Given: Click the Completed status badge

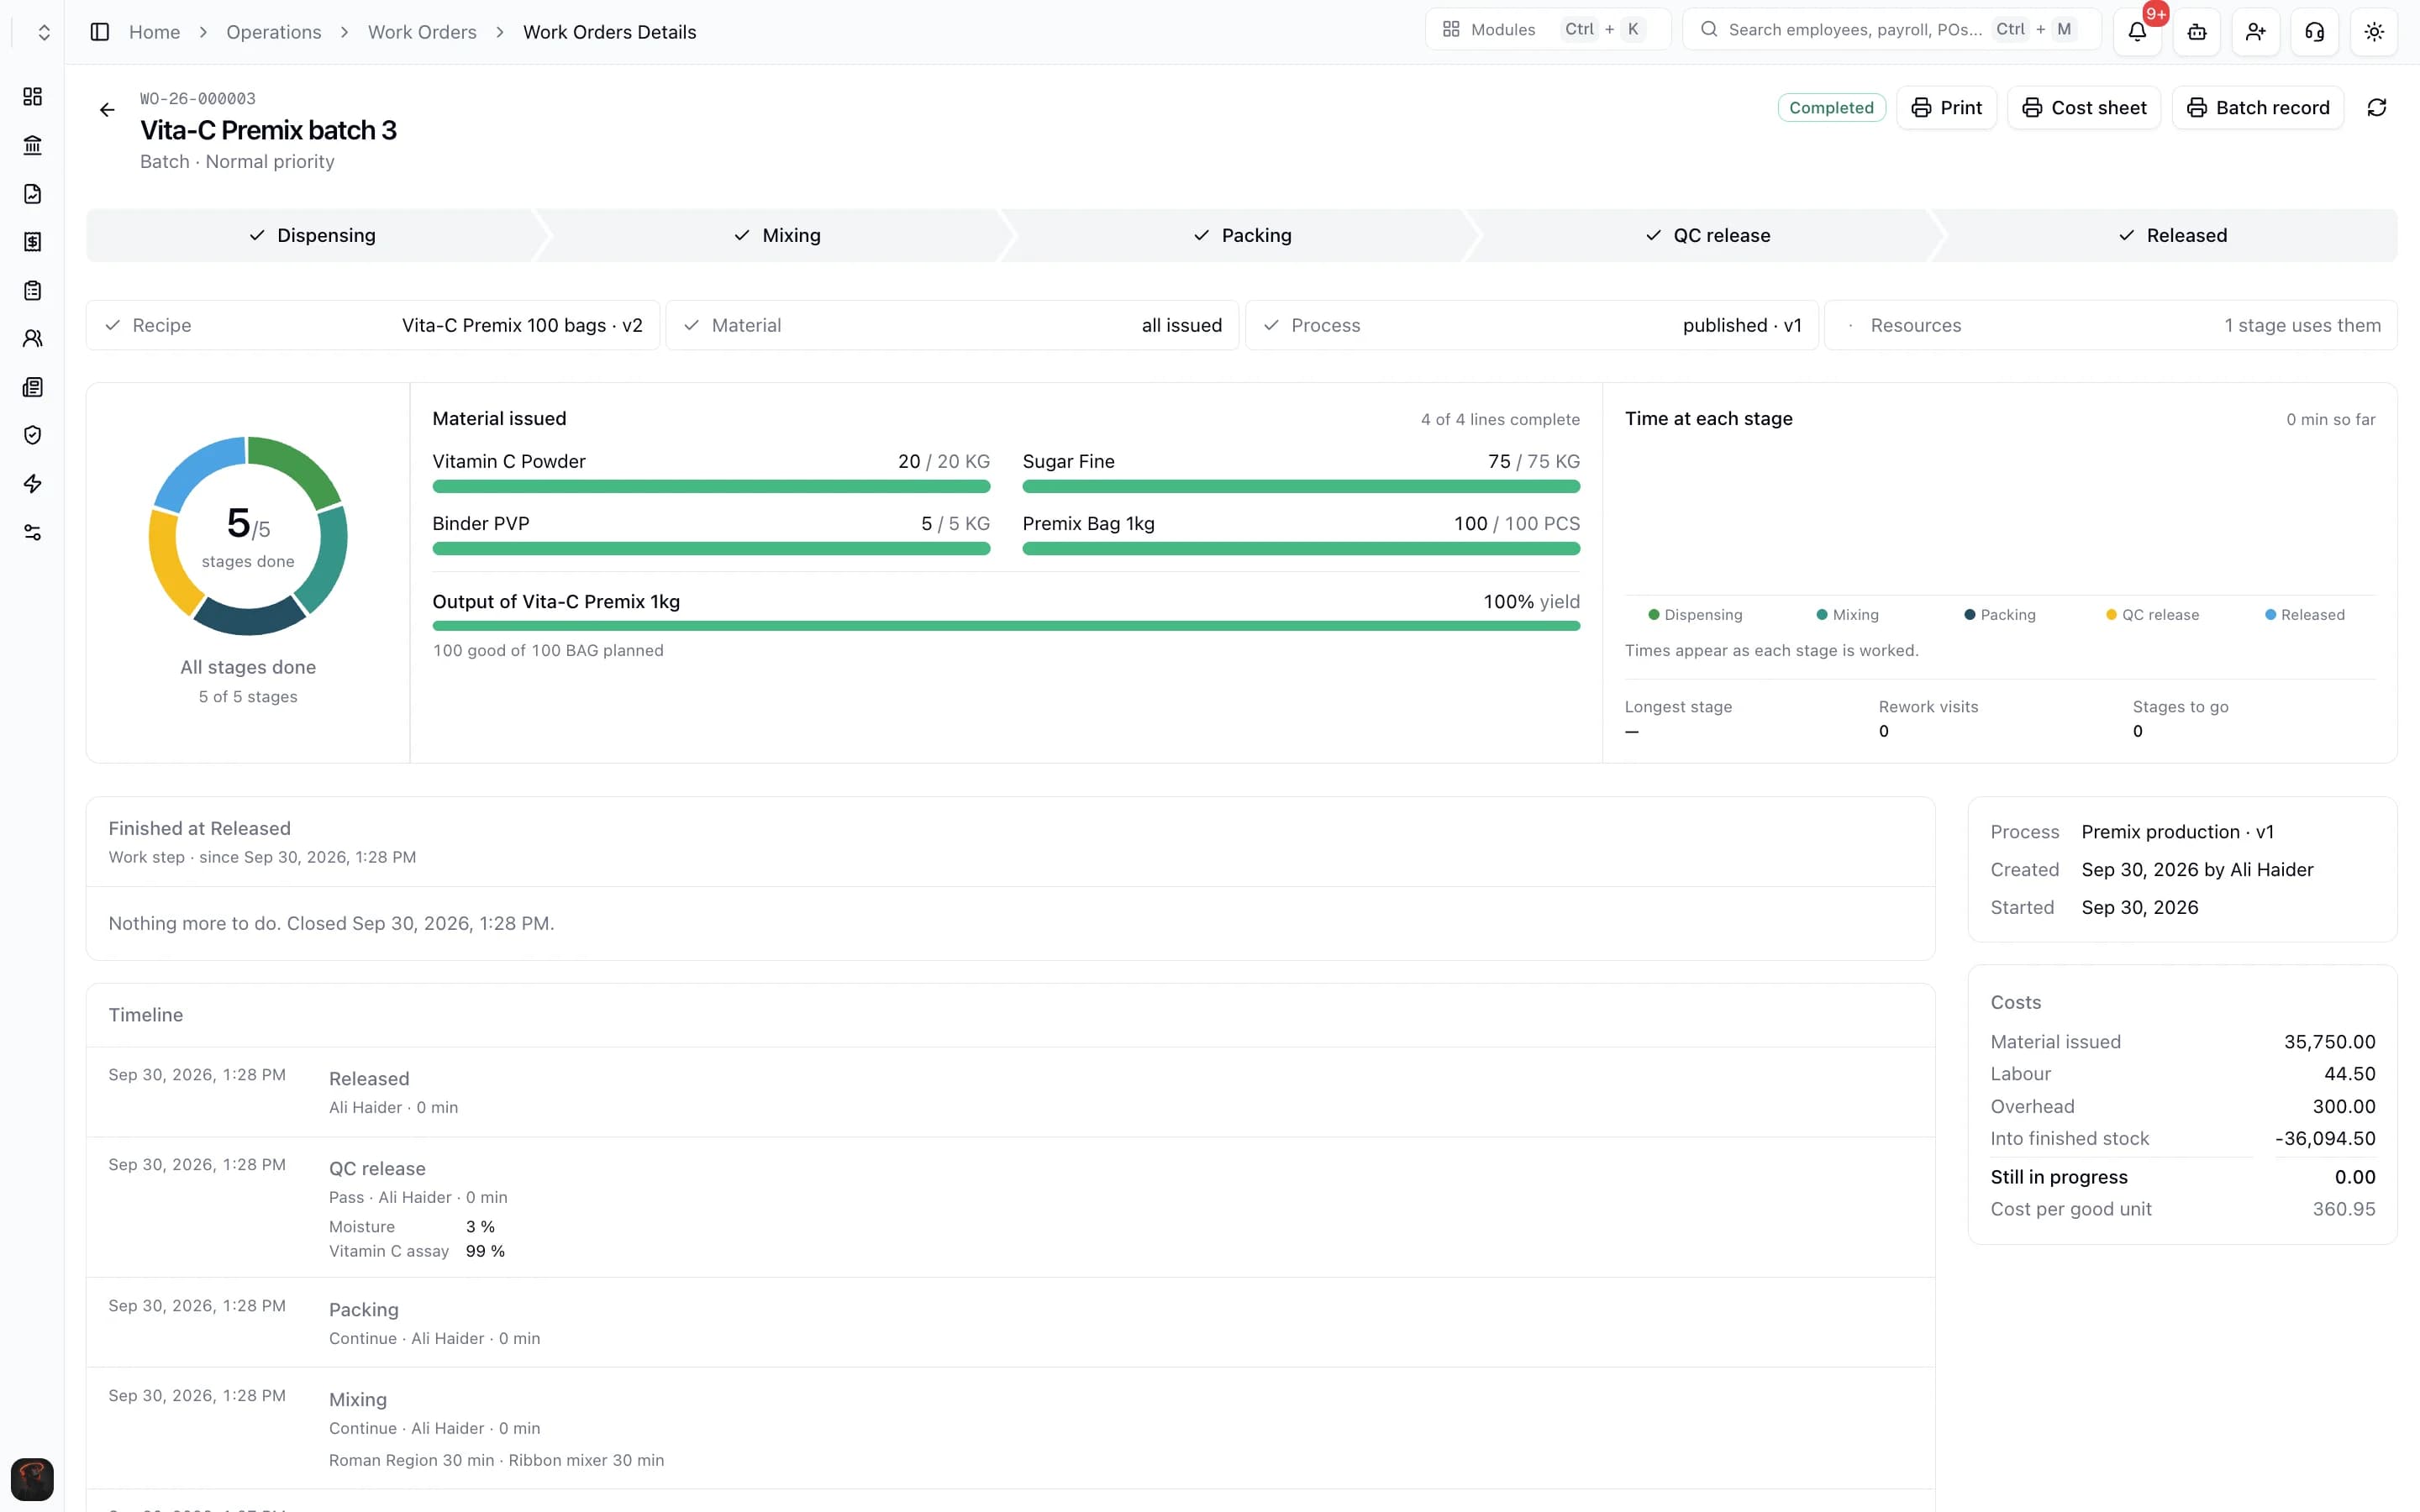Looking at the screenshot, I should coord(1831,108).
